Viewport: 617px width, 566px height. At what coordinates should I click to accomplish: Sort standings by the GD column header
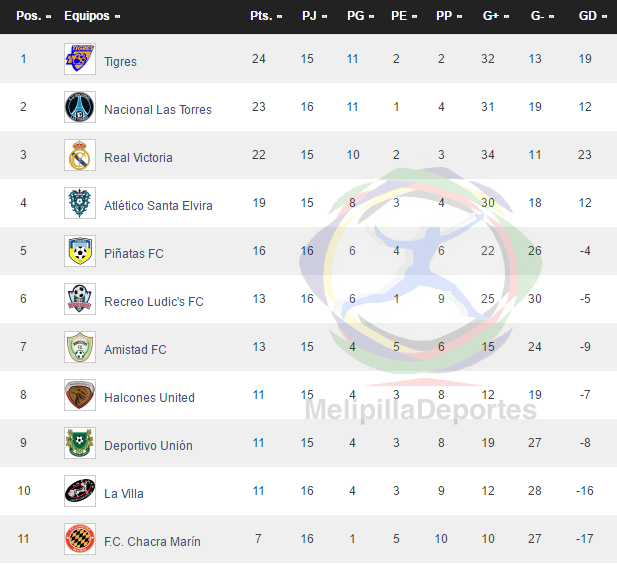click(x=593, y=16)
